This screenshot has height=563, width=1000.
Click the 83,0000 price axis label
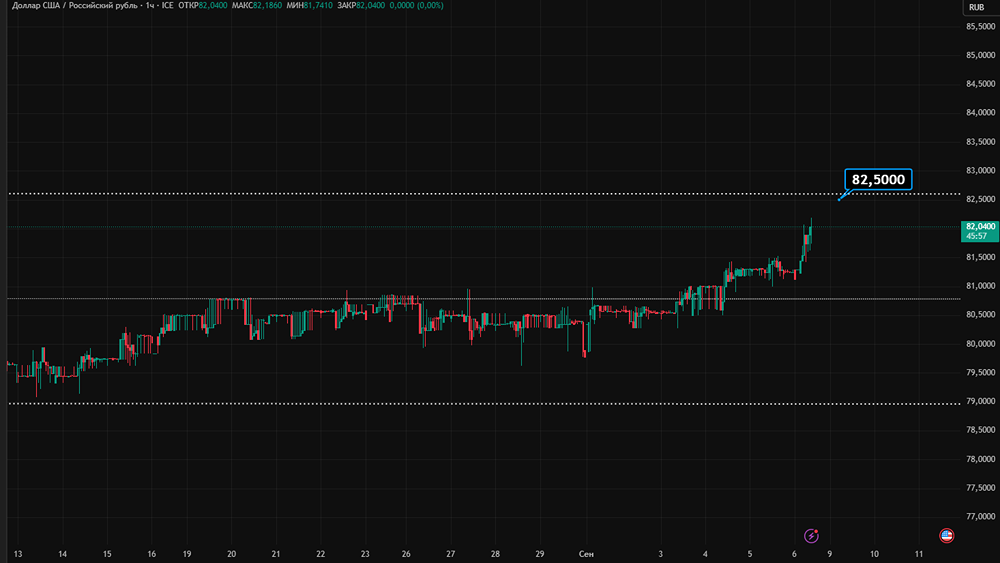(x=980, y=170)
